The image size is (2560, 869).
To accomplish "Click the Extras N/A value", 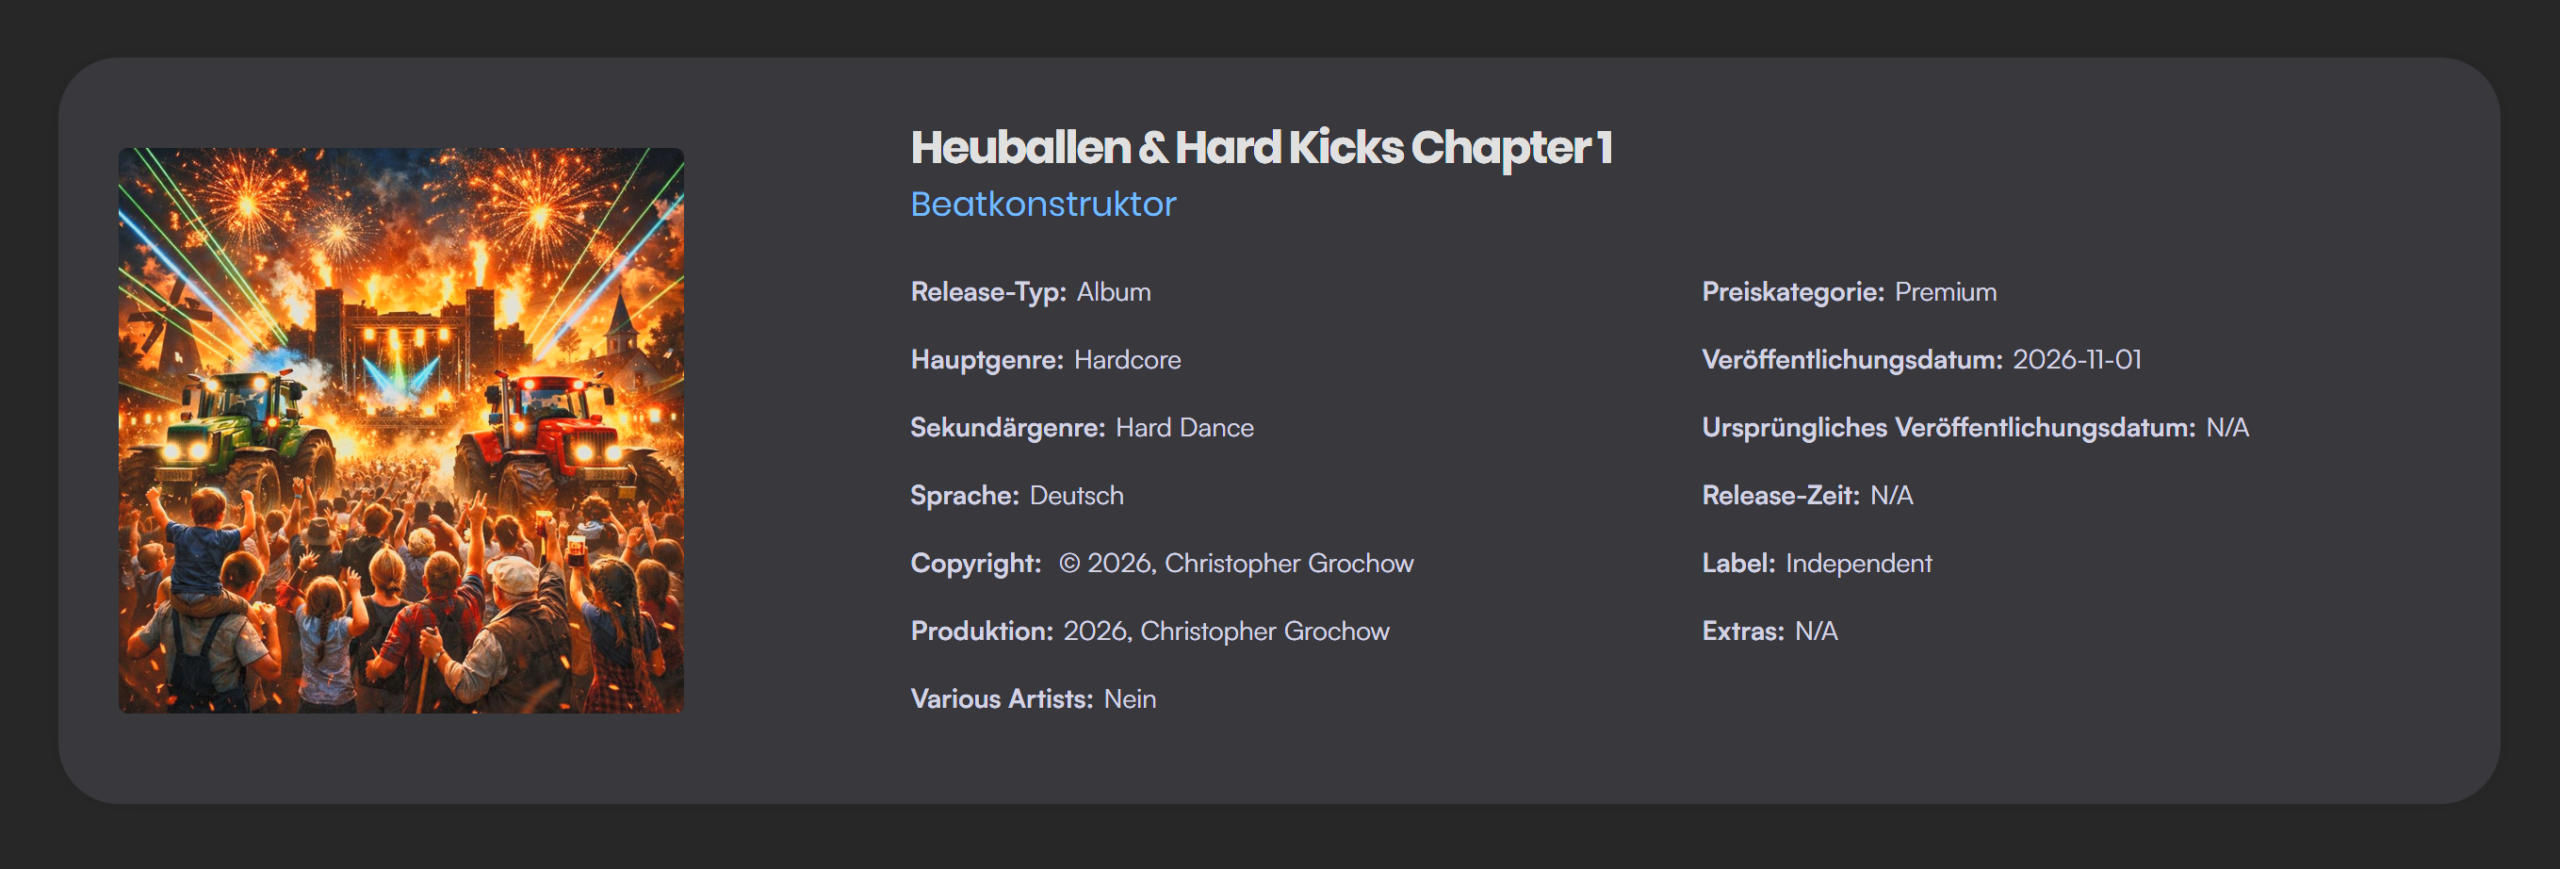I will coord(1816,632).
